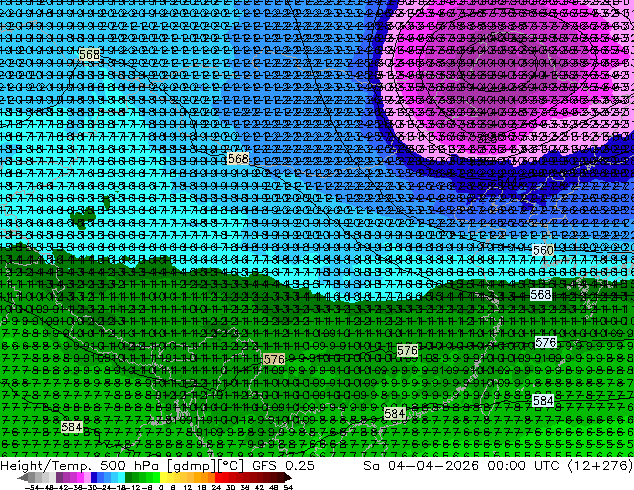Click the 560 height contour label

tap(543, 250)
